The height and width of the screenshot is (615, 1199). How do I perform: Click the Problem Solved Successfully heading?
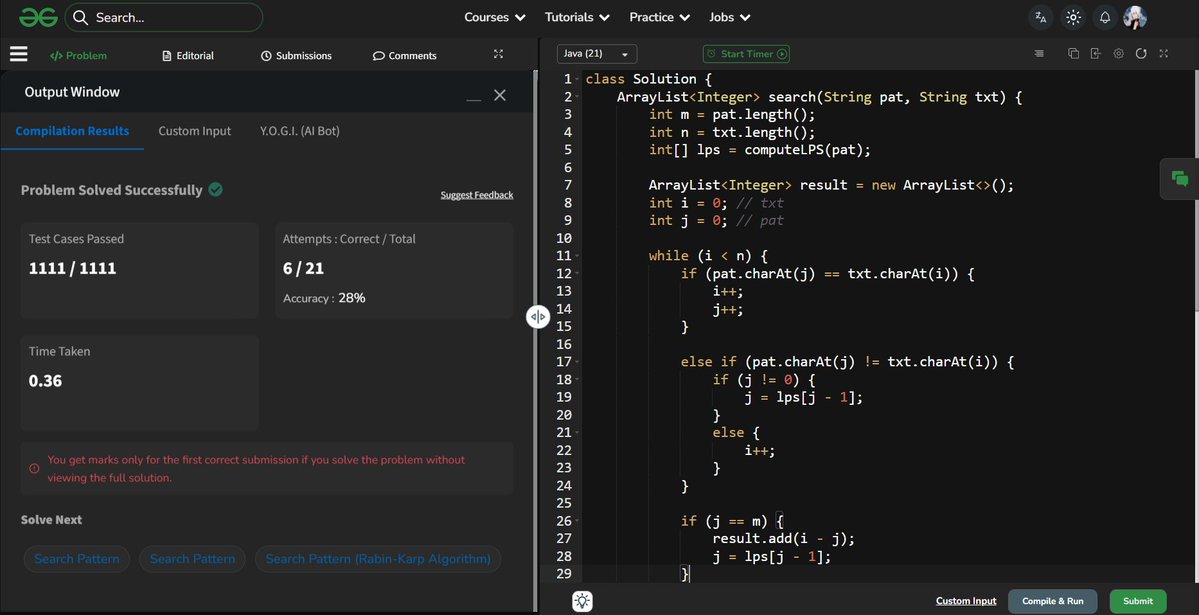(x=112, y=190)
